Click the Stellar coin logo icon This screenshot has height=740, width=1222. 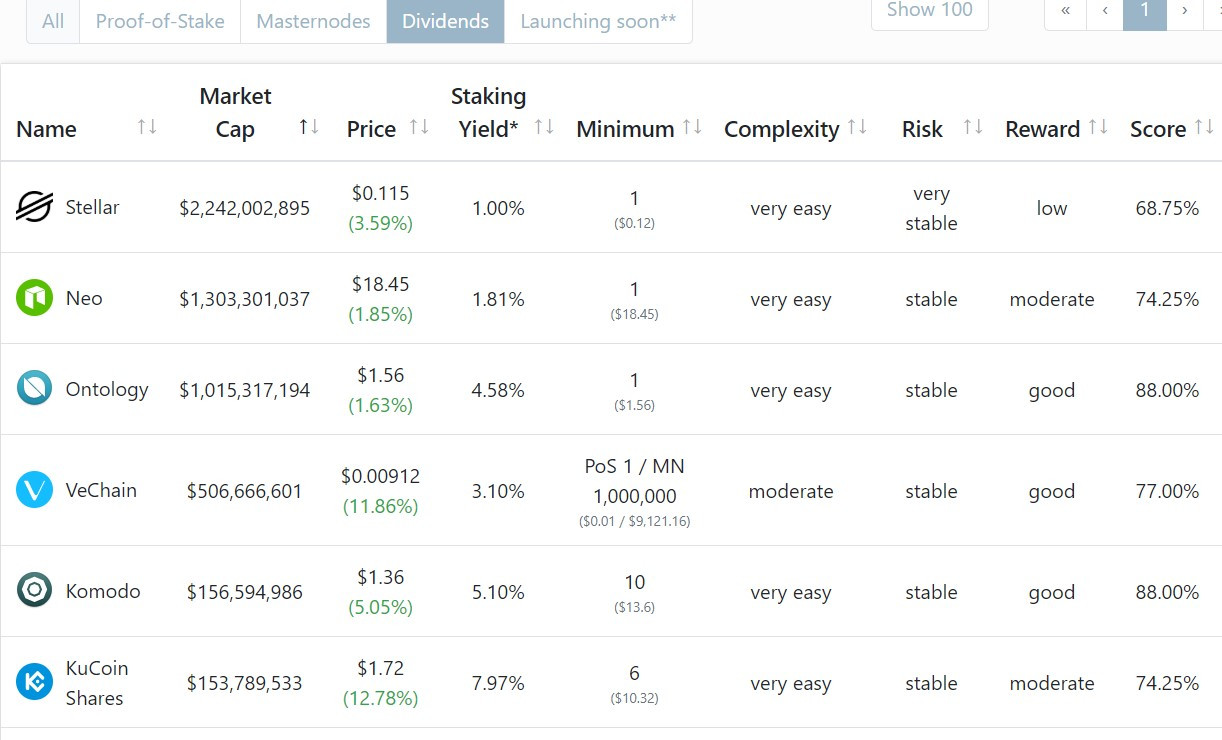point(34,207)
